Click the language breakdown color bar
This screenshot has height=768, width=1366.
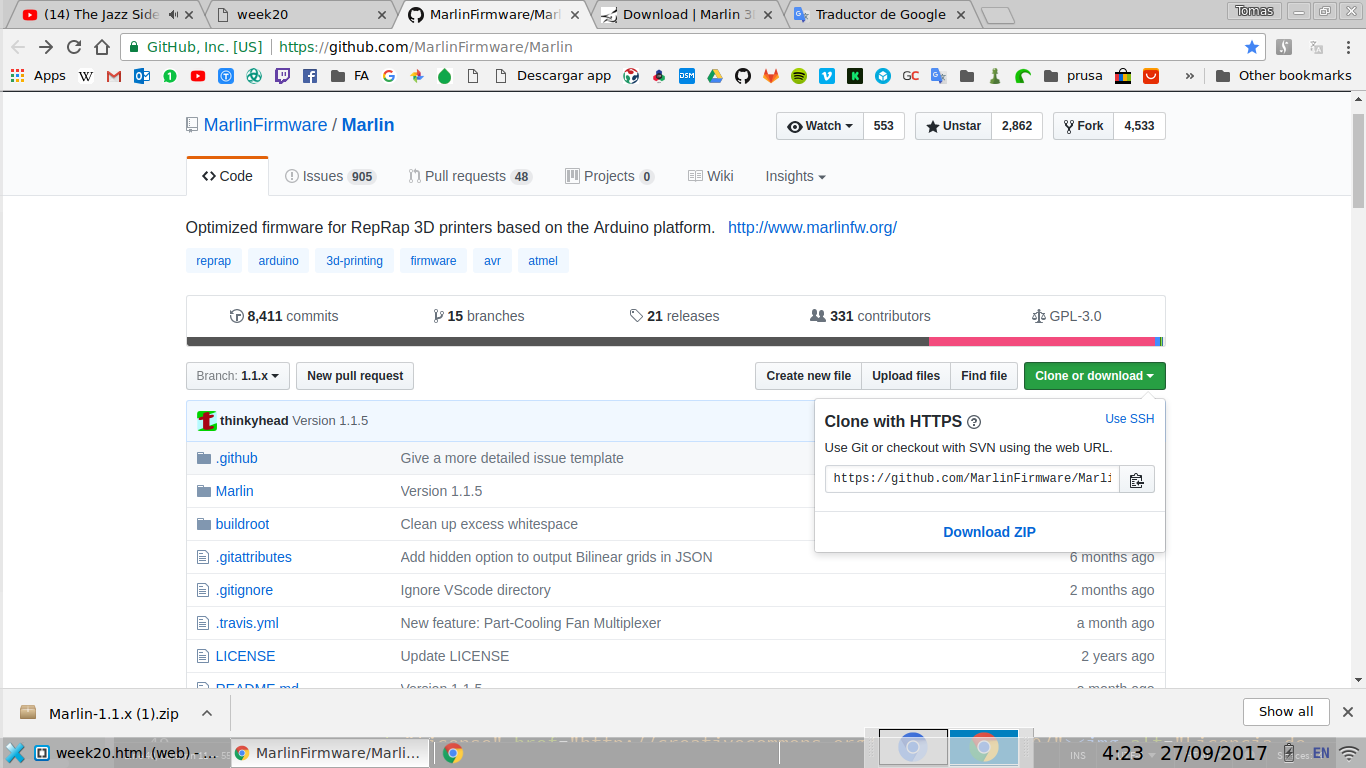coord(675,342)
